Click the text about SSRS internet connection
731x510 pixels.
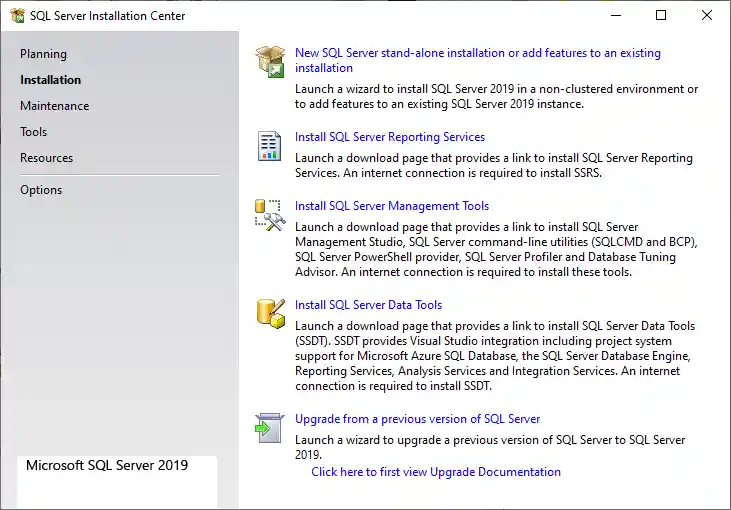(x=494, y=165)
